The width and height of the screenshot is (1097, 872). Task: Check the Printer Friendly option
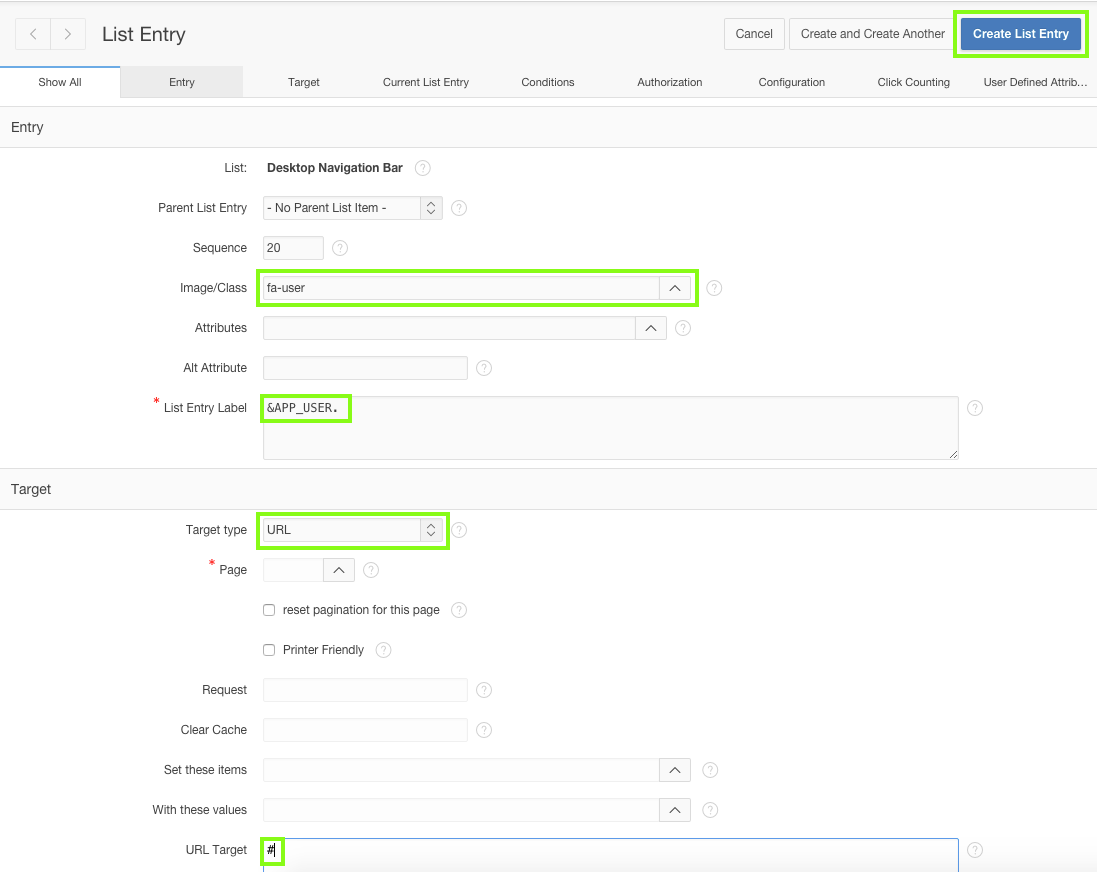tap(268, 649)
